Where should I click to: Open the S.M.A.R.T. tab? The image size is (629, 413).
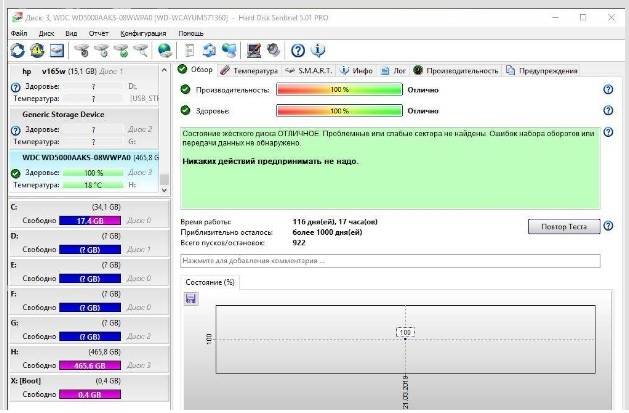click(308, 71)
